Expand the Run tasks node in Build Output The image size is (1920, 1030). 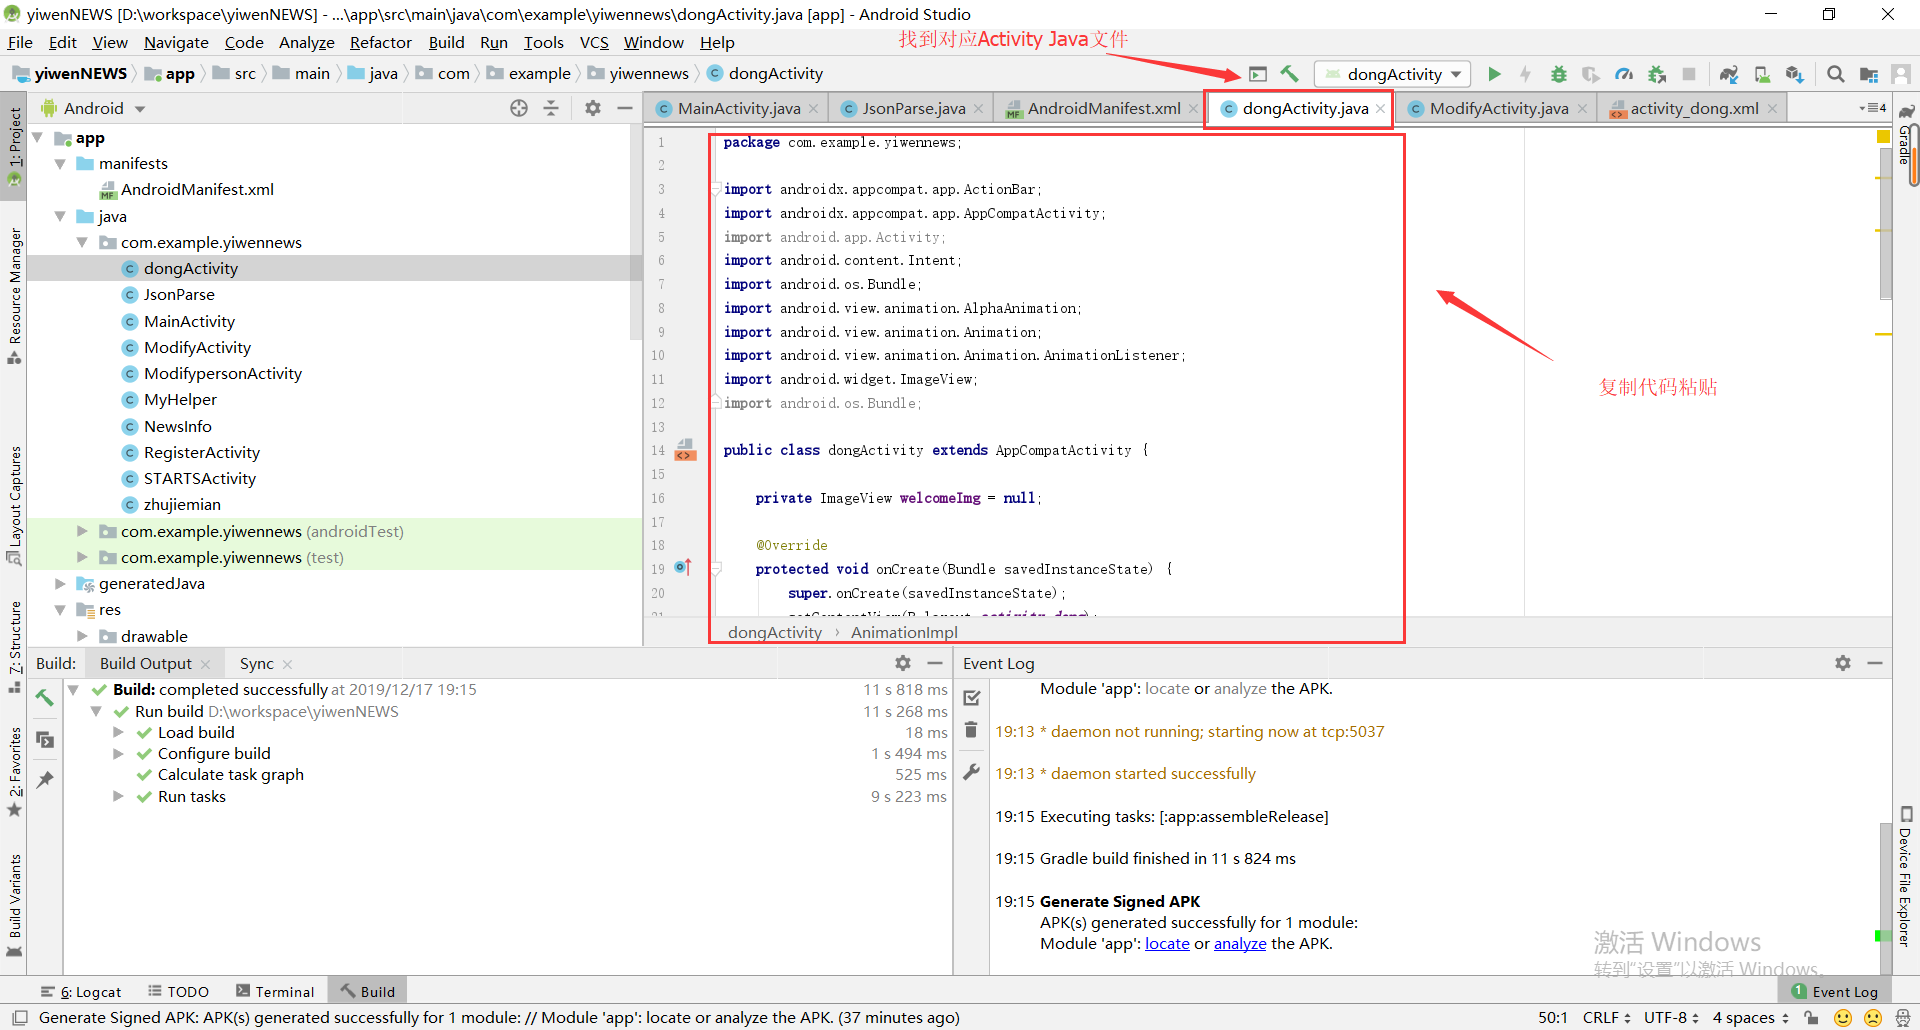click(x=120, y=796)
